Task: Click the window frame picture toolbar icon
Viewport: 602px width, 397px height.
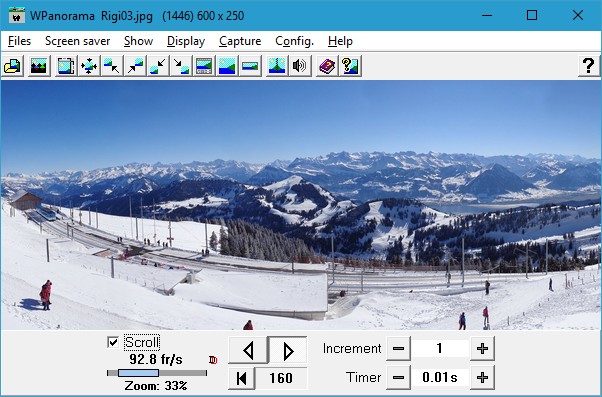Action: (66, 66)
